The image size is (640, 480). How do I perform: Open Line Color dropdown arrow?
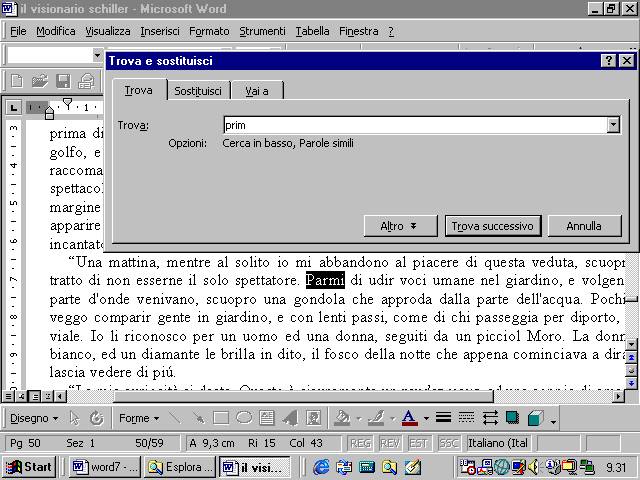click(x=393, y=419)
